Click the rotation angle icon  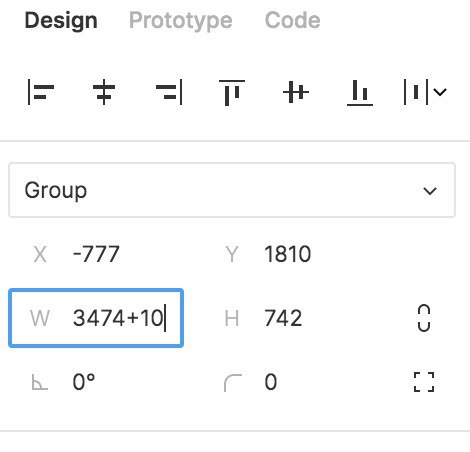tap(40, 382)
